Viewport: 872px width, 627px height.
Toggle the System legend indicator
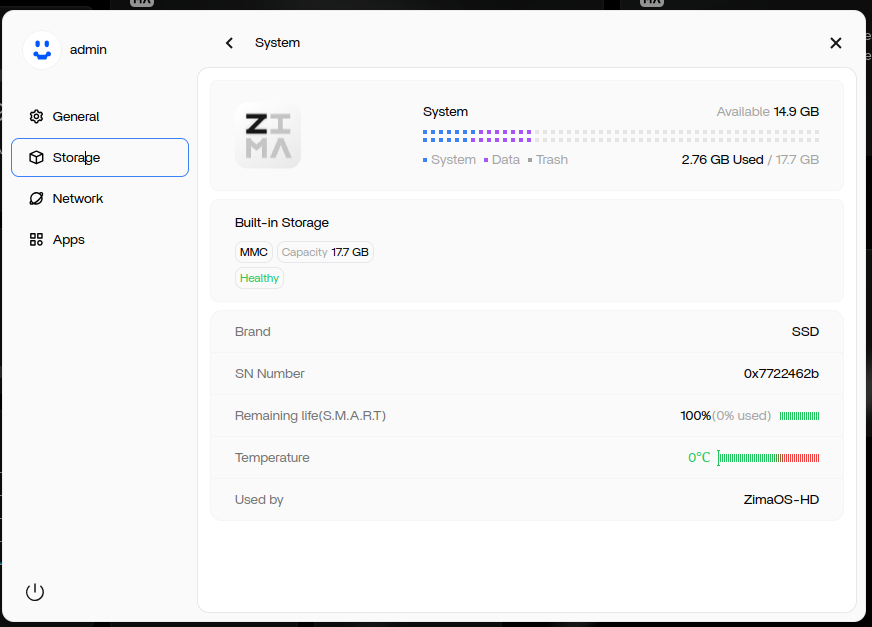[449, 159]
